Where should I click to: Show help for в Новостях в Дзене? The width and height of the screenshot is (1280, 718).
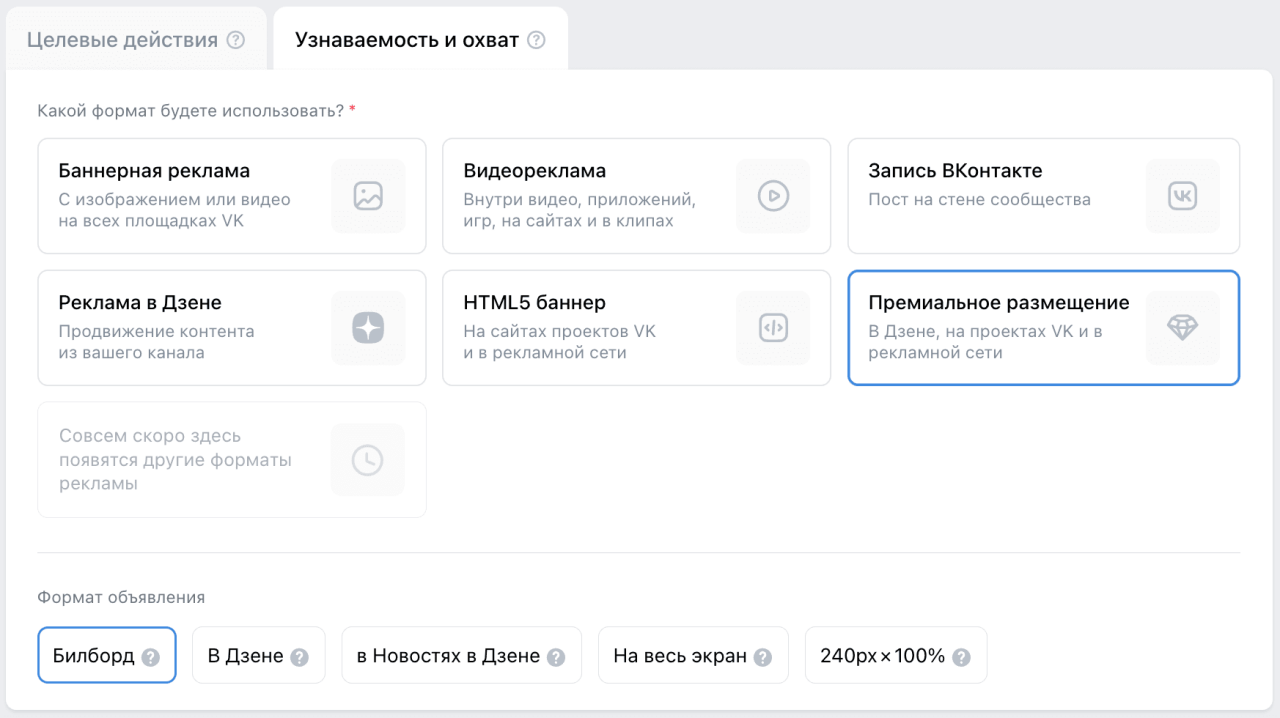556,657
